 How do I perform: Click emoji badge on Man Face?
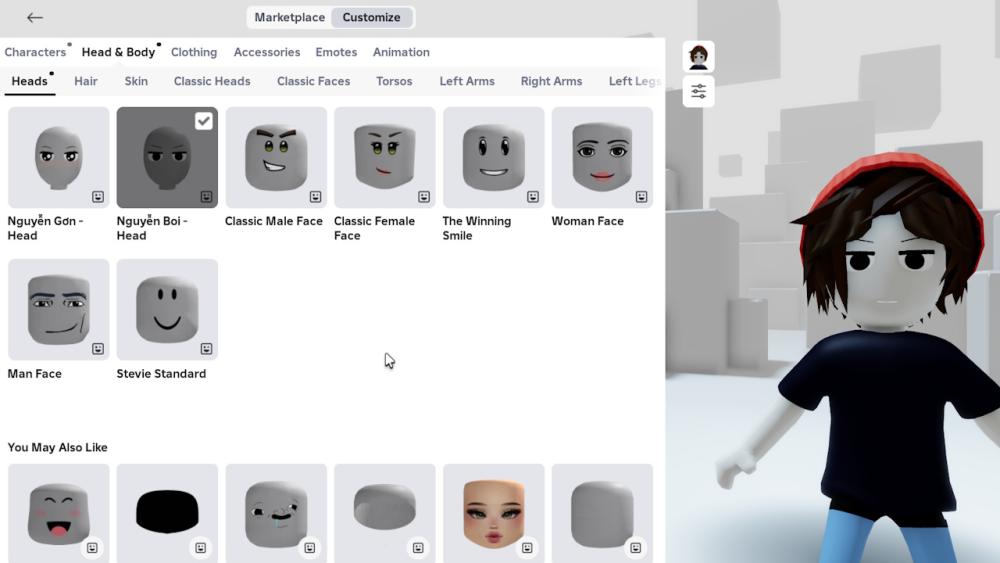point(98,348)
